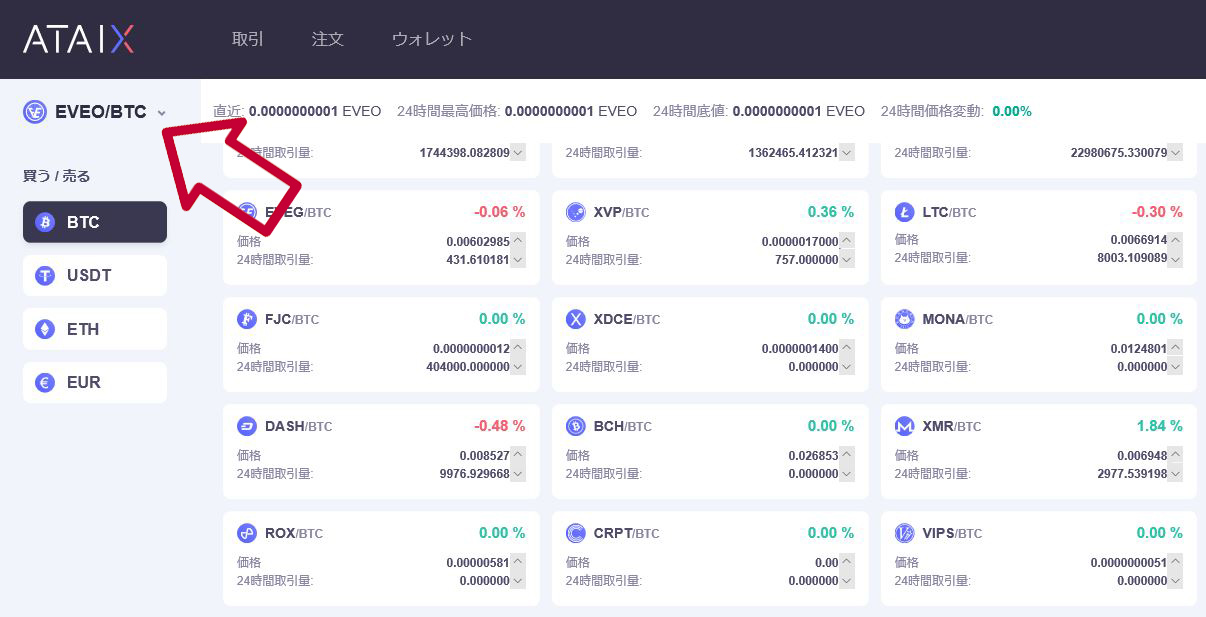1206x617 pixels.
Task: Click up arrow on XVP/BTC price
Action: pyautogui.click(x=847, y=241)
